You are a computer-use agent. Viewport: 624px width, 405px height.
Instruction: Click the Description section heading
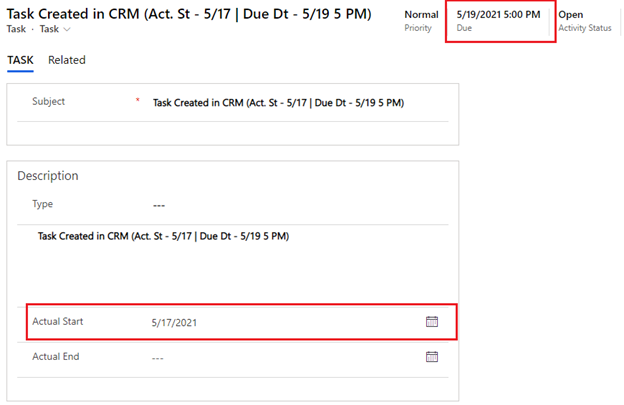48,176
